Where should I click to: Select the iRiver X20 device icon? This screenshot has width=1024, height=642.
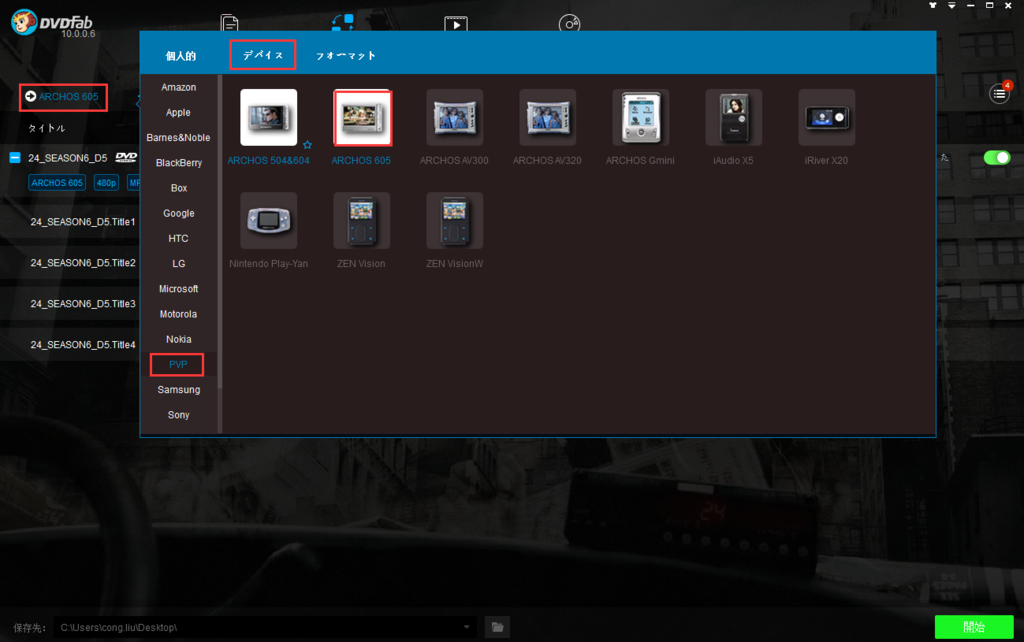point(827,118)
